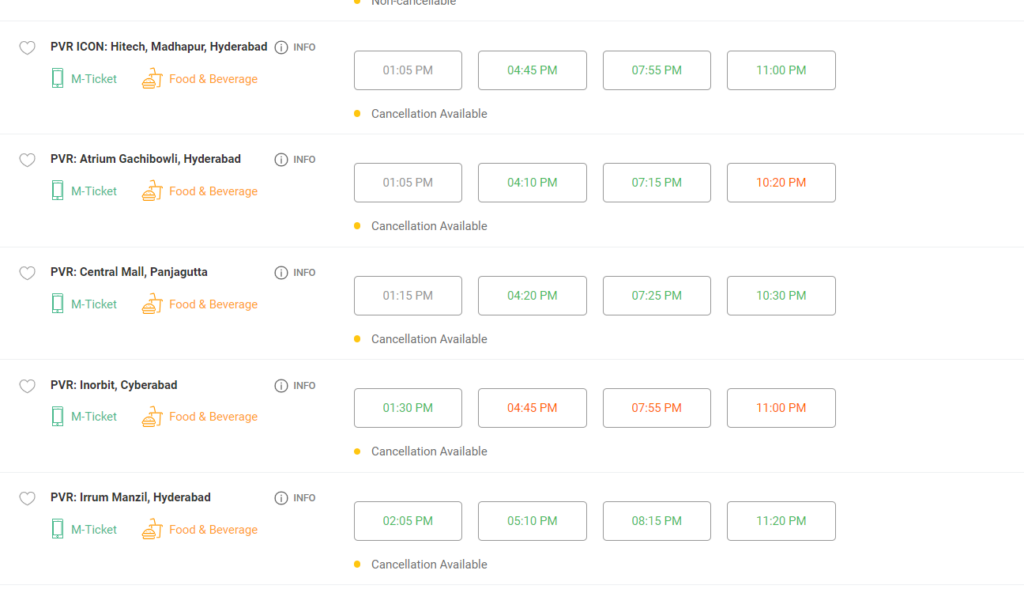Pick 07:55 PM show at PVR Inorbit
The width and height of the screenshot is (1024, 593).
point(656,408)
